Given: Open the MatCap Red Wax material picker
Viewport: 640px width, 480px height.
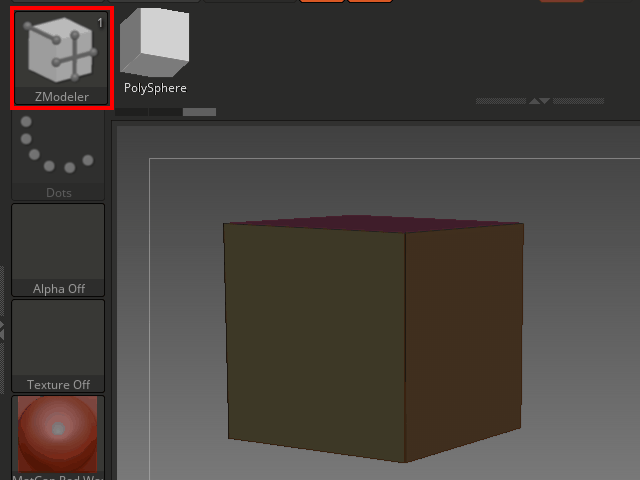Looking at the screenshot, I should tap(58, 435).
